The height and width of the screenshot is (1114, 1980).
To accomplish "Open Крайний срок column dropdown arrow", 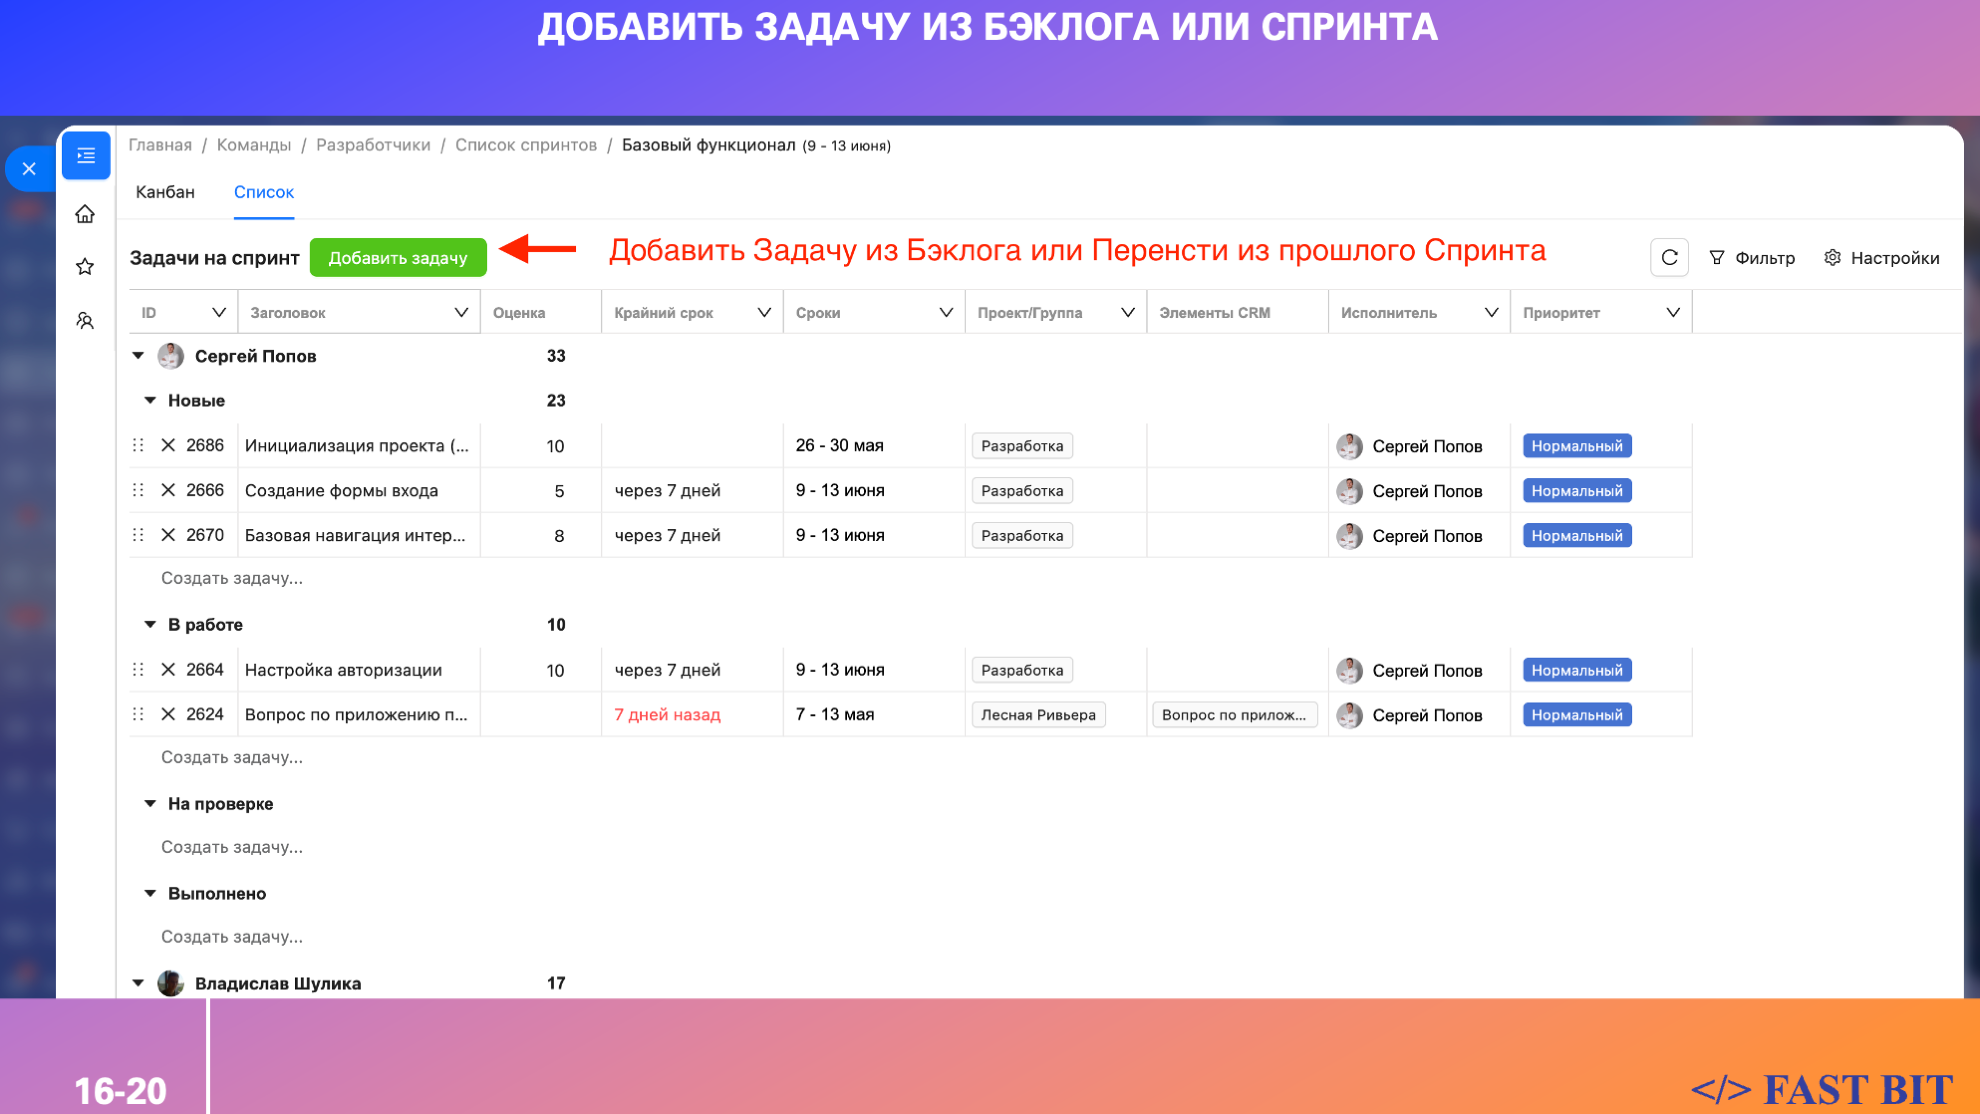I will pos(764,313).
